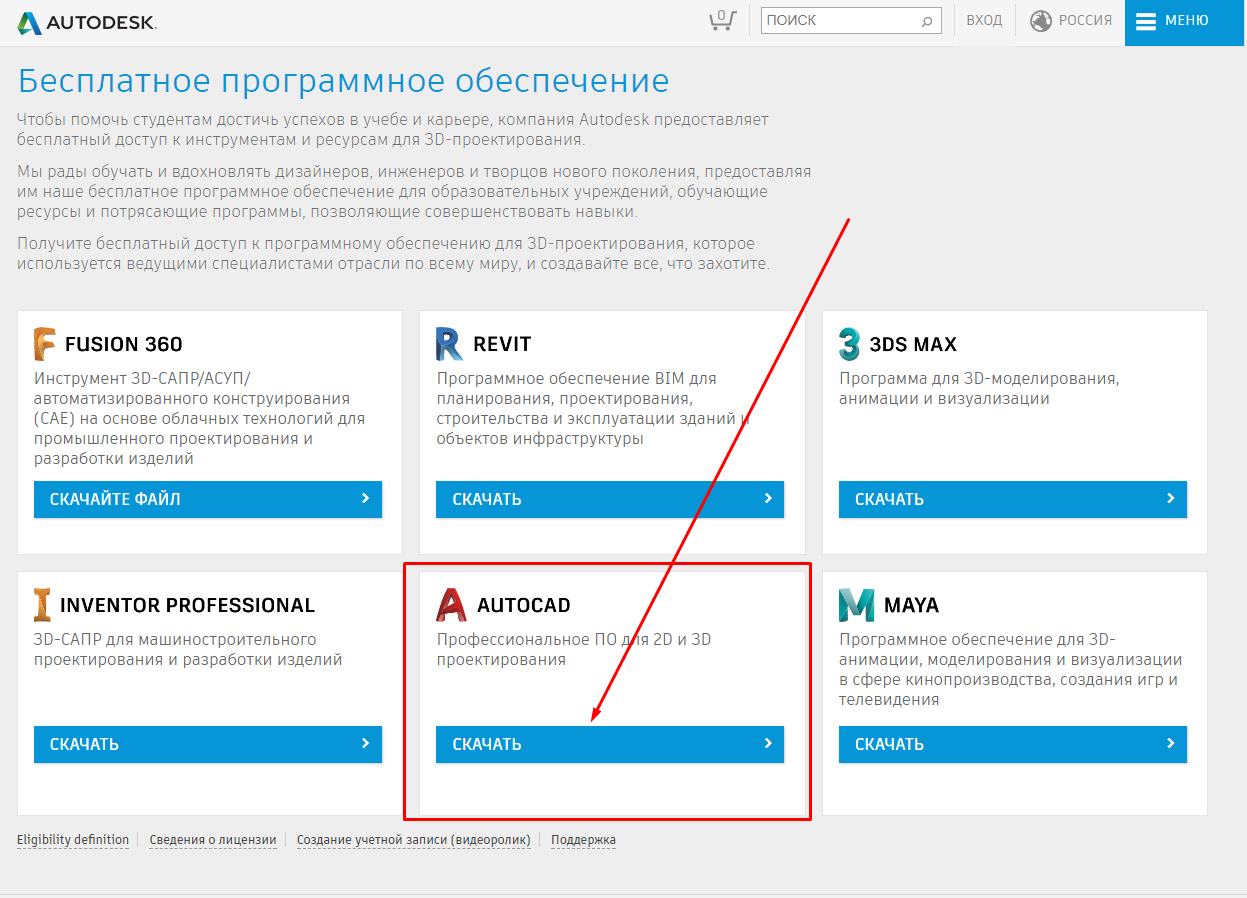Click the Fusion 360 product icon

[x=45, y=344]
